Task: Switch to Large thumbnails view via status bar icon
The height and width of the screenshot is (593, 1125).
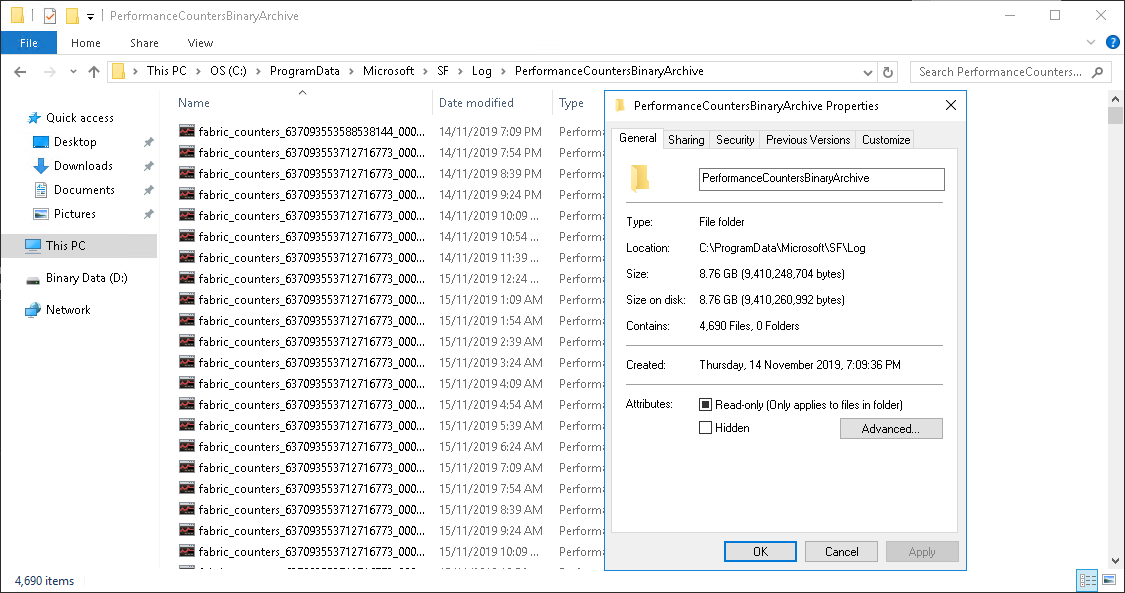Action: [x=1109, y=580]
